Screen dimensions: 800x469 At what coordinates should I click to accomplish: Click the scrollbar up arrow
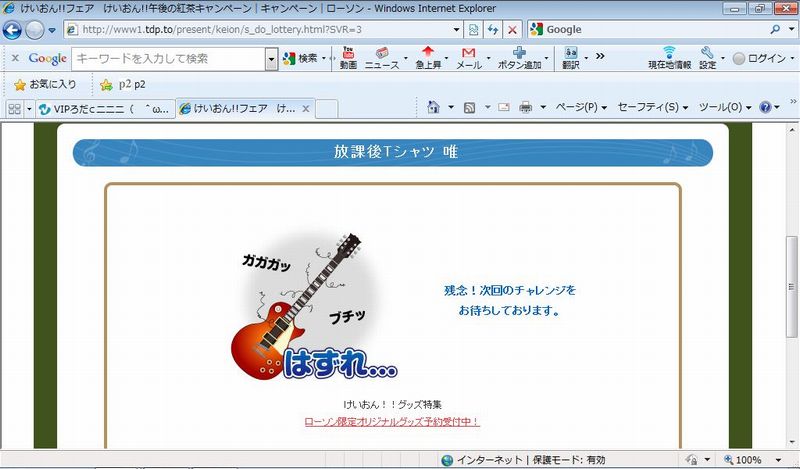[x=791, y=129]
